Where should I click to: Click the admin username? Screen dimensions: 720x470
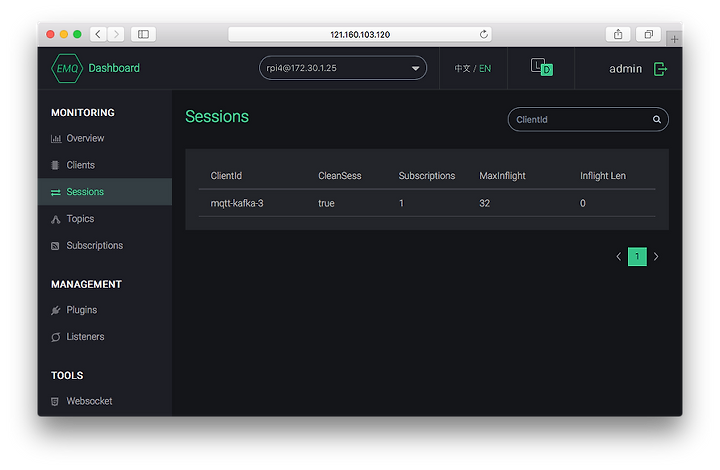pyautogui.click(x=625, y=69)
